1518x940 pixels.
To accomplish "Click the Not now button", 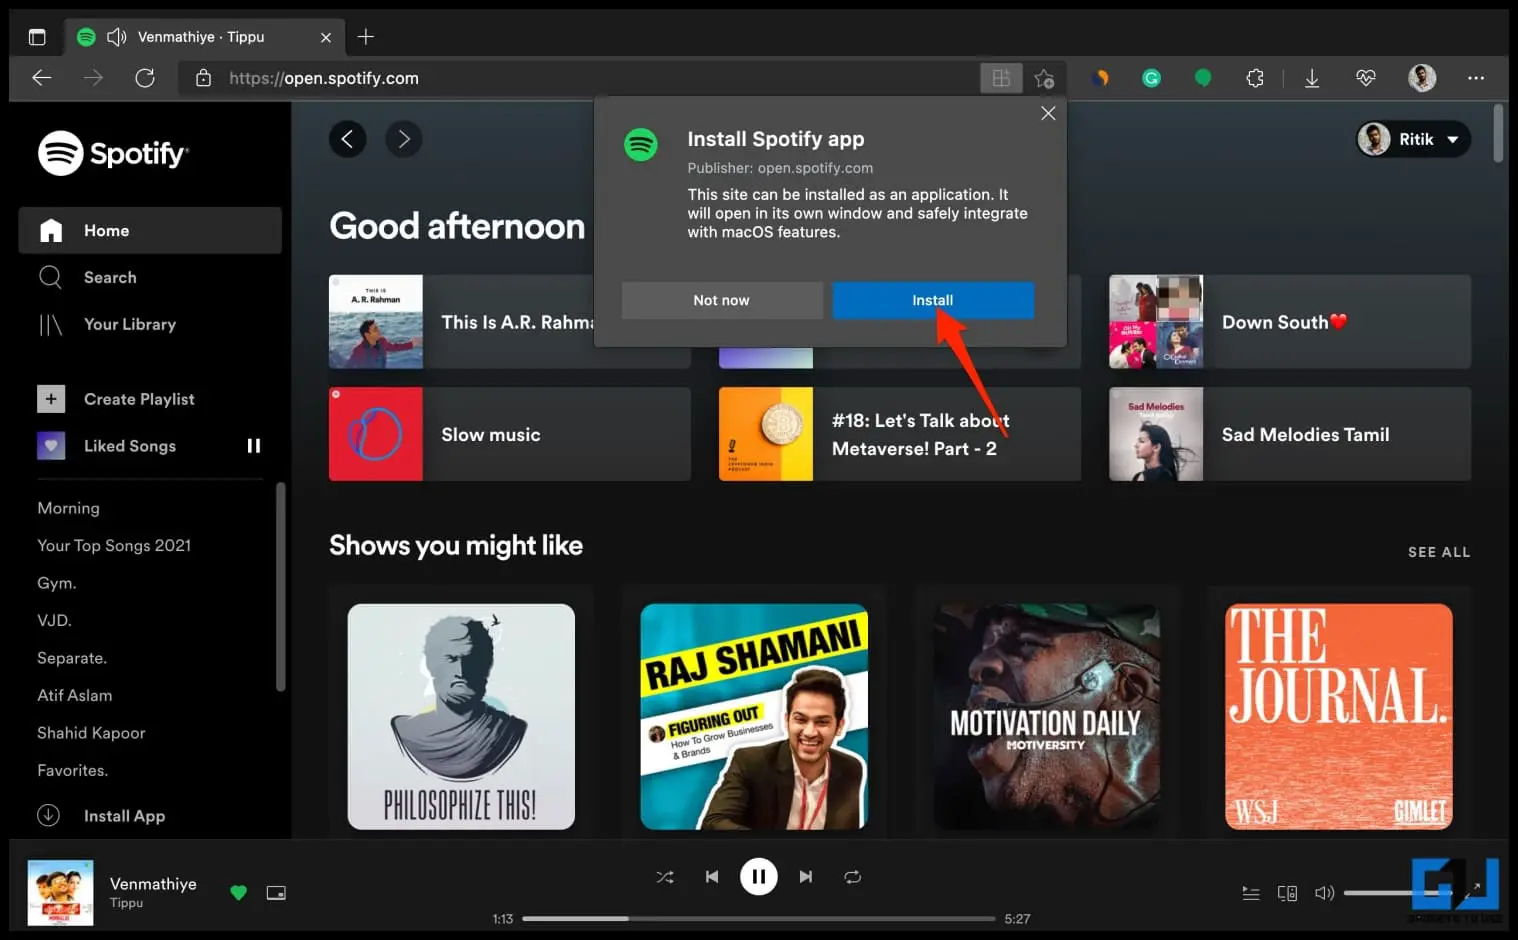I will click(721, 300).
